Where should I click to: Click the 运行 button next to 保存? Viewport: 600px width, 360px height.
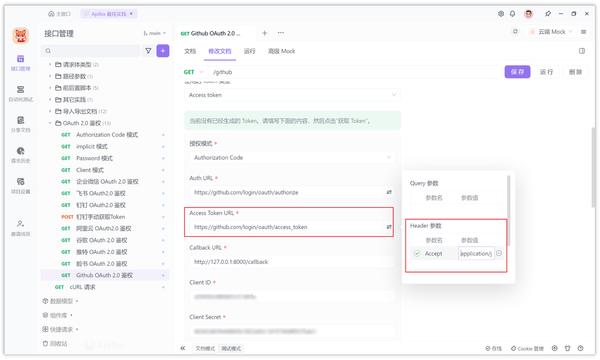coord(546,72)
